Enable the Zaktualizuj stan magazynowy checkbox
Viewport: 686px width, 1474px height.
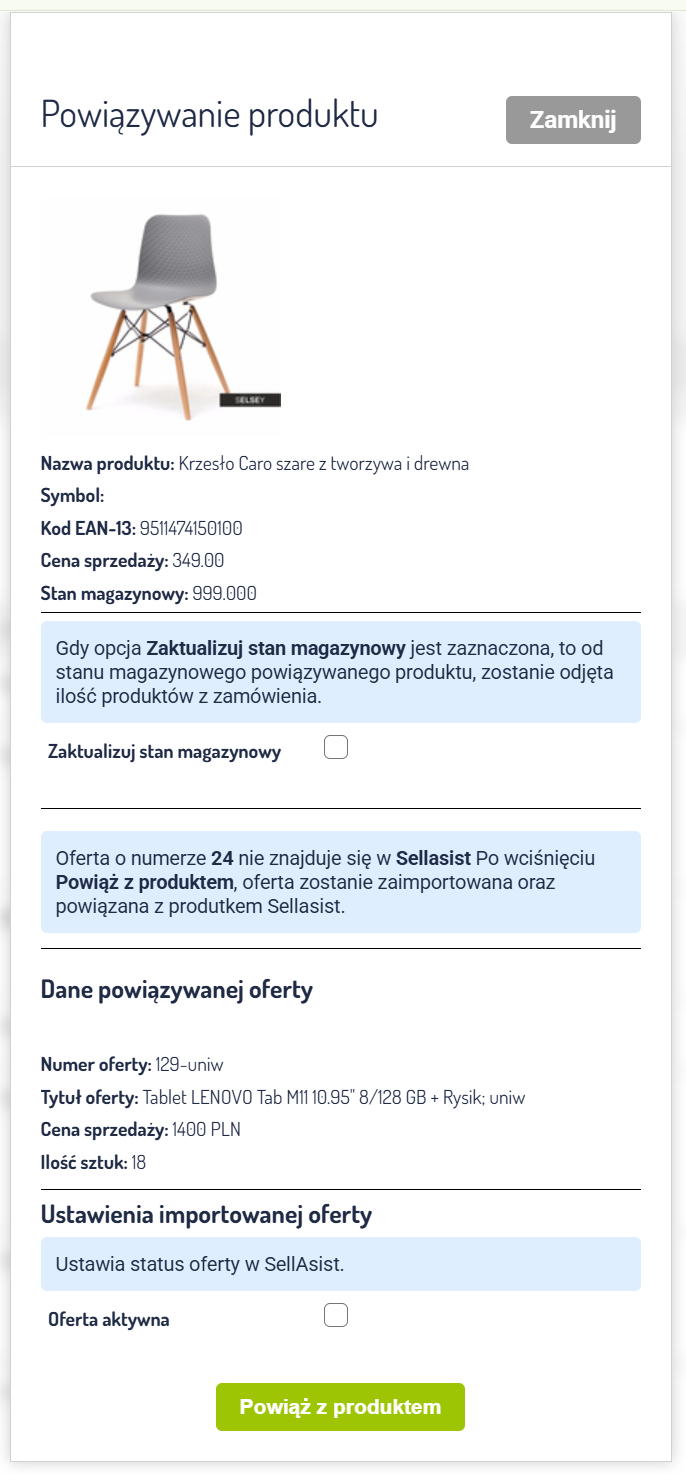click(x=336, y=748)
